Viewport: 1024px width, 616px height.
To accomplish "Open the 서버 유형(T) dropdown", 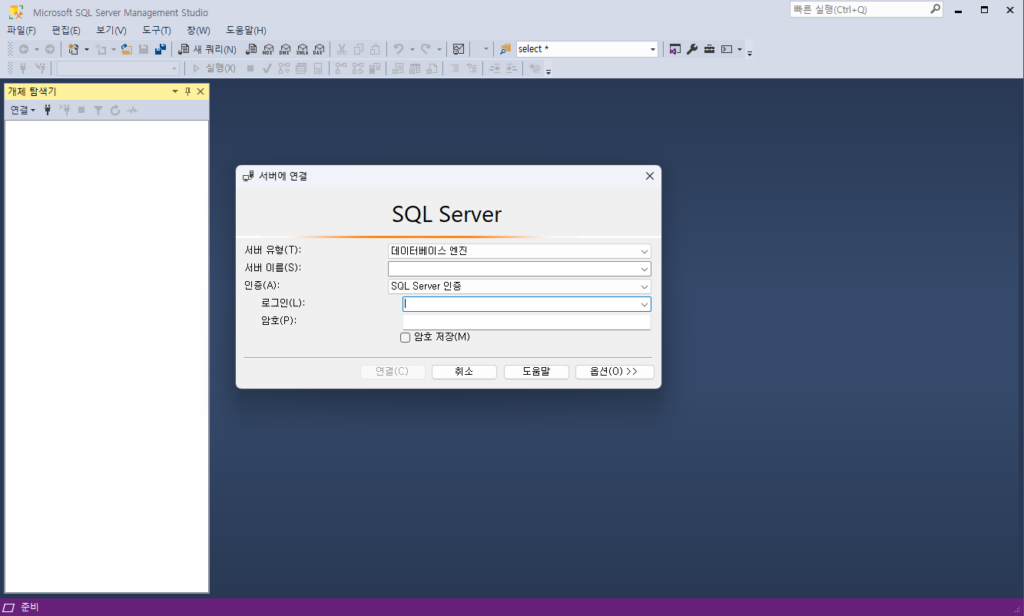I will (x=519, y=251).
